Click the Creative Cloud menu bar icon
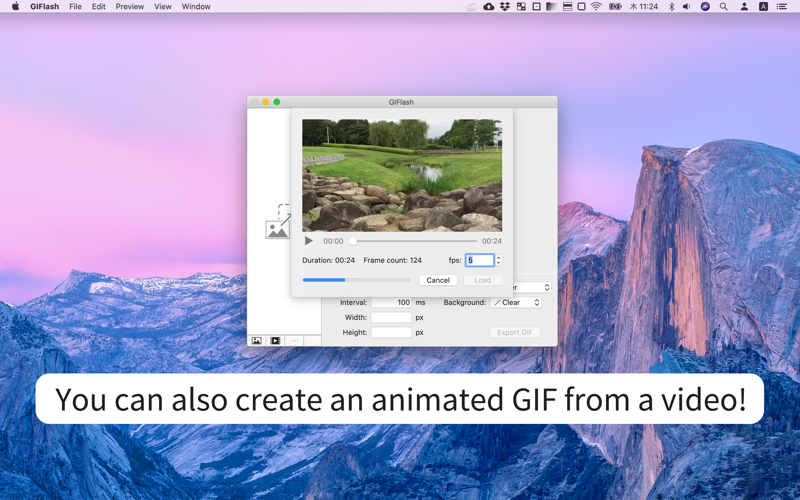Viewport: 800px width, 500px height. 472,7
